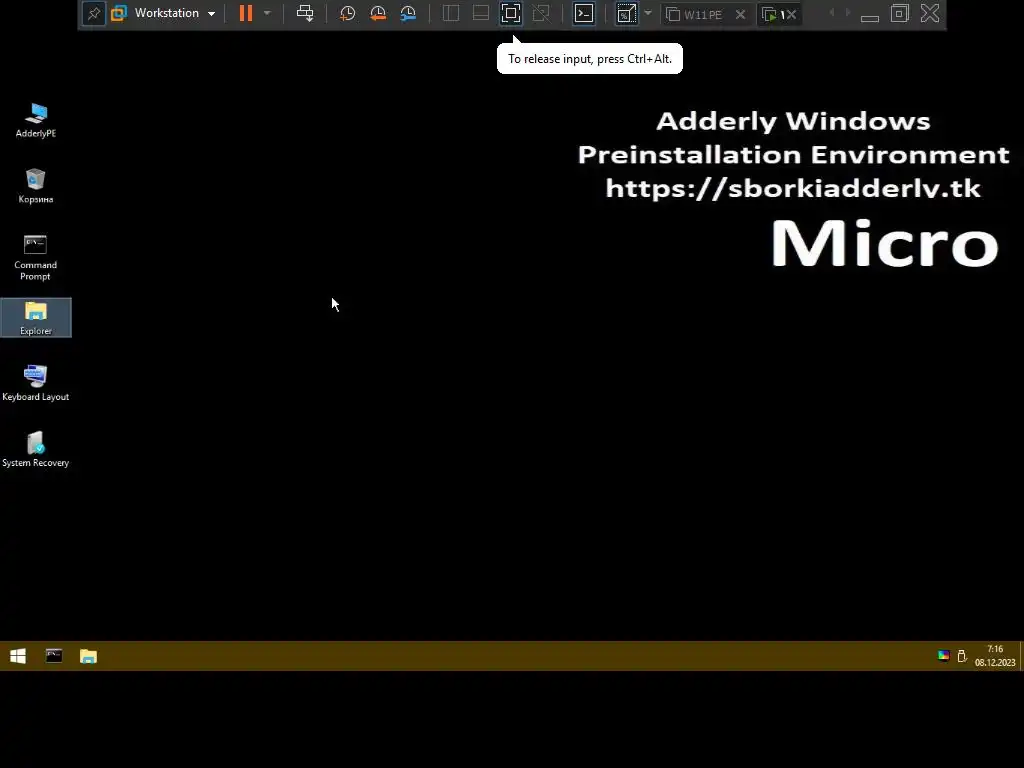
Task: Open the stretch options dropdown arrow
Action: 648,13
